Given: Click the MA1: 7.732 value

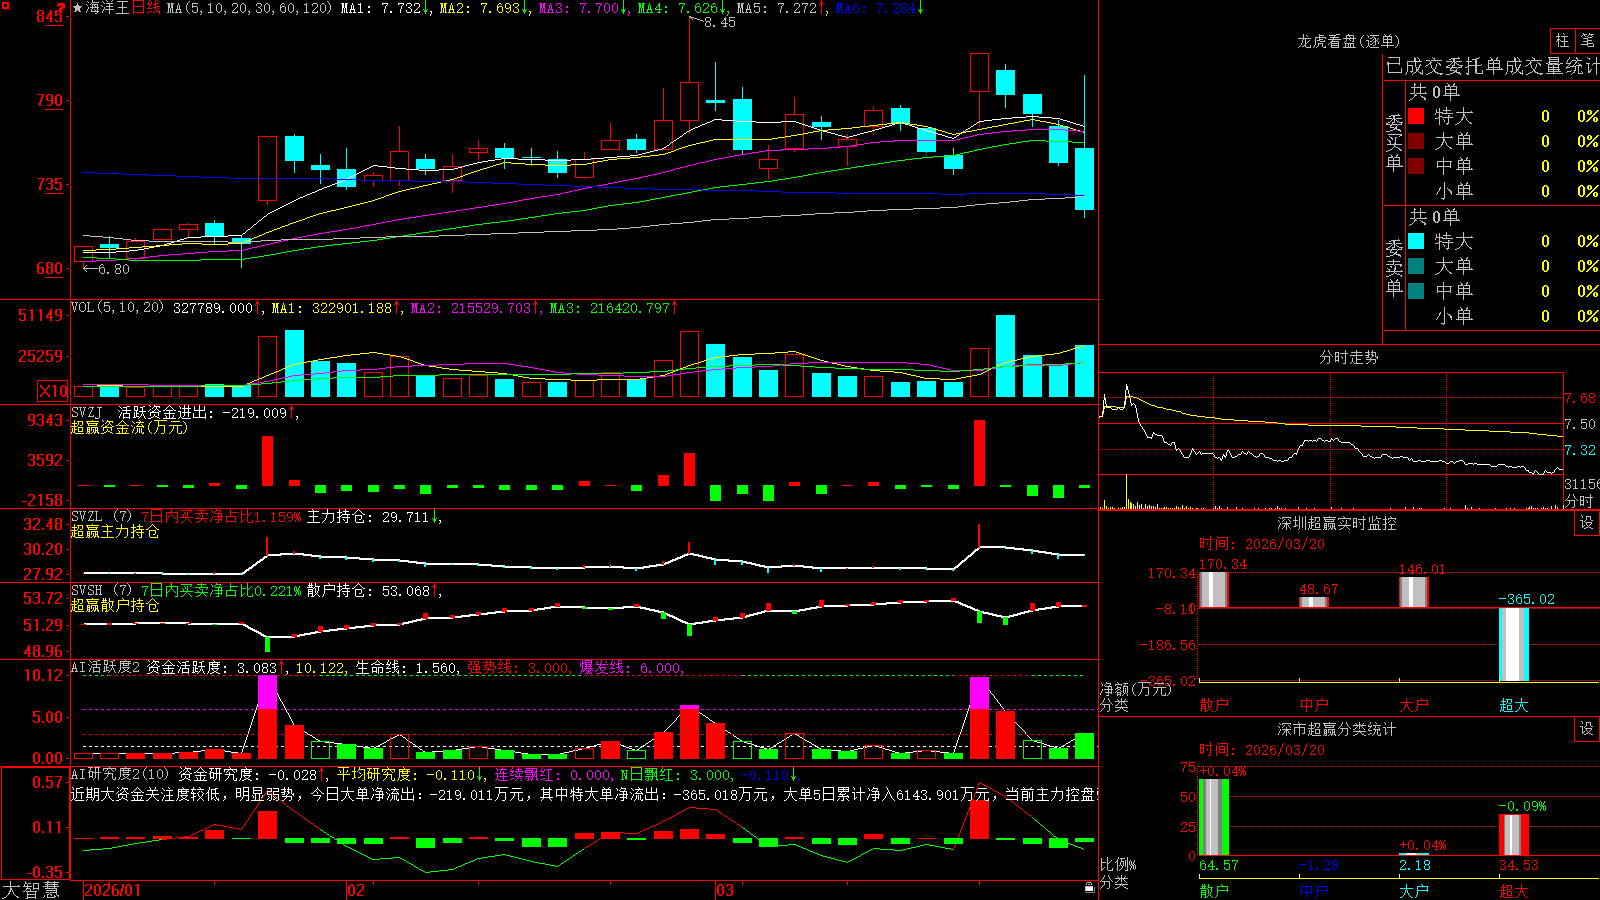Looking at the screenshot, I should pyautogui.click(x=386, y=8).
